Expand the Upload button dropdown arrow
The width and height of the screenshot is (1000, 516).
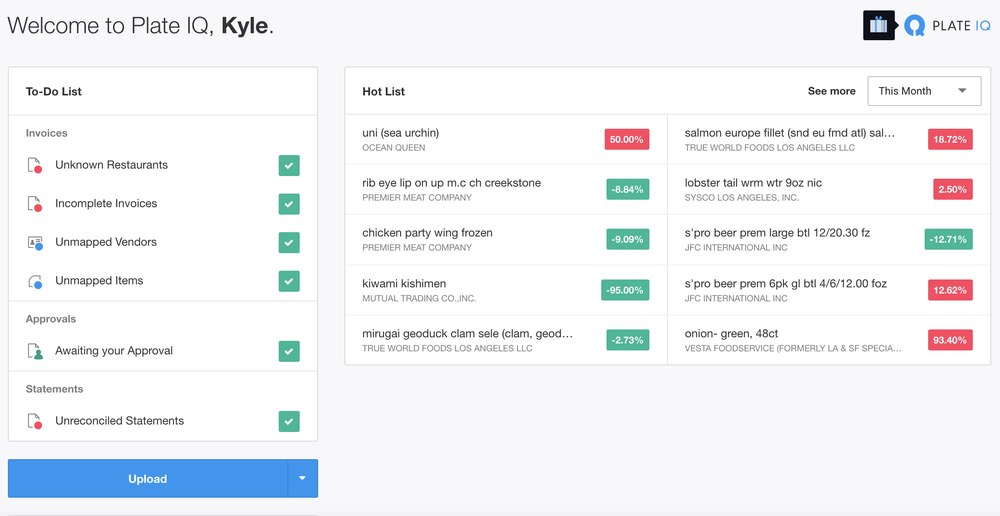[302, 479]
